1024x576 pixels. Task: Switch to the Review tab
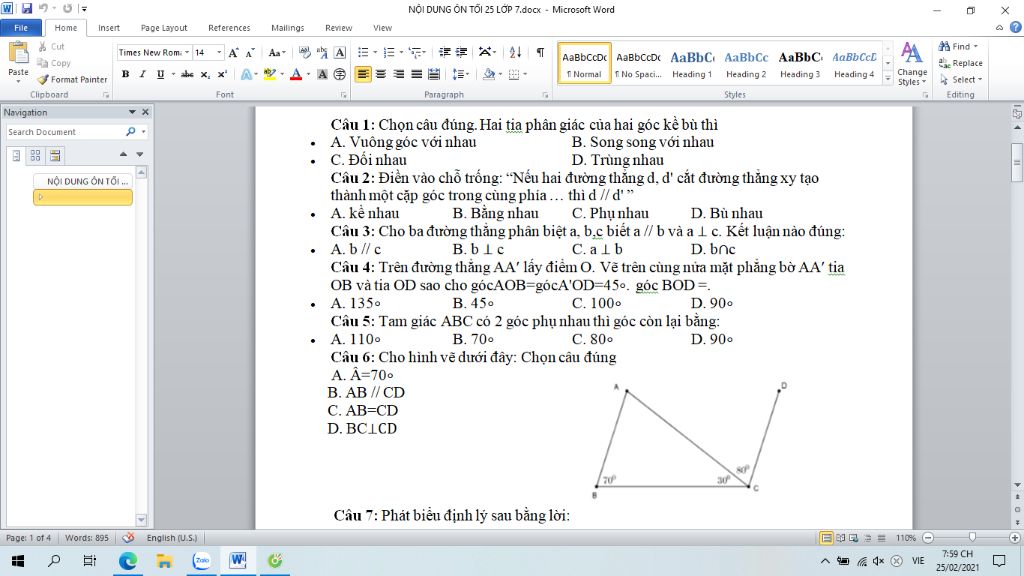[338, 27]
